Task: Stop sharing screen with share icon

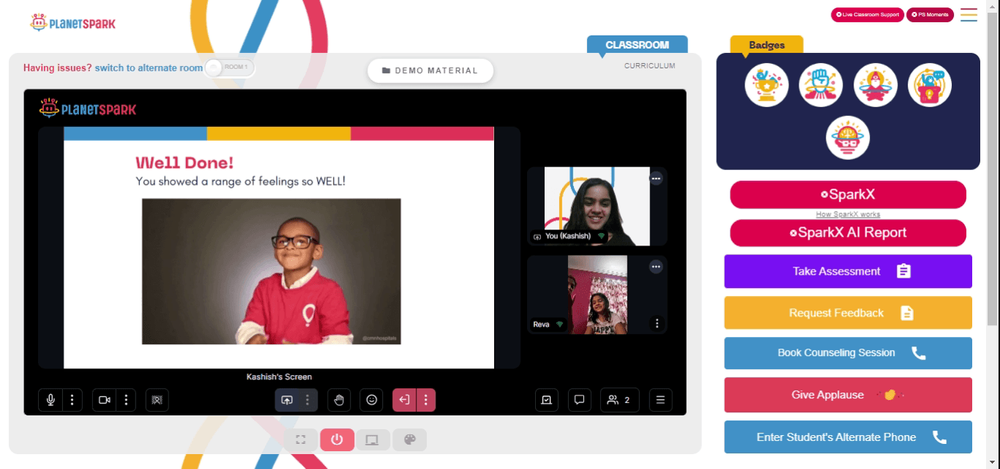Action: click(x=287, y=400)
